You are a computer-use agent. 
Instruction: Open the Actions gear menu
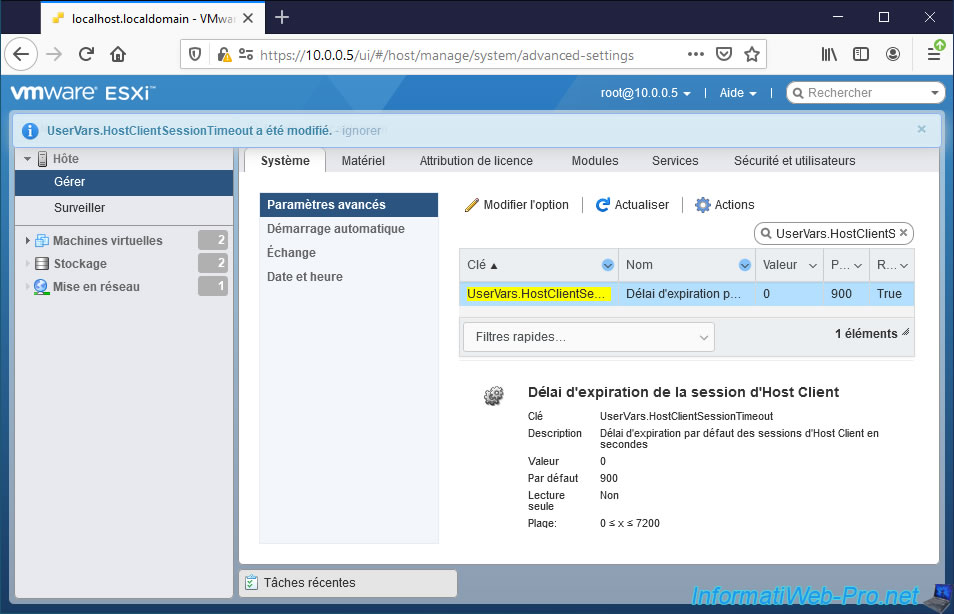[x=725, y=205]
